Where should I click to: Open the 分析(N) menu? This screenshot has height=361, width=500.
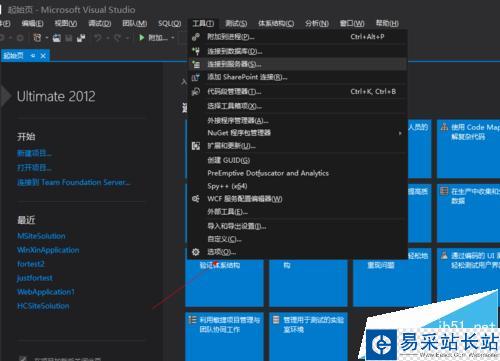[317, 23]
